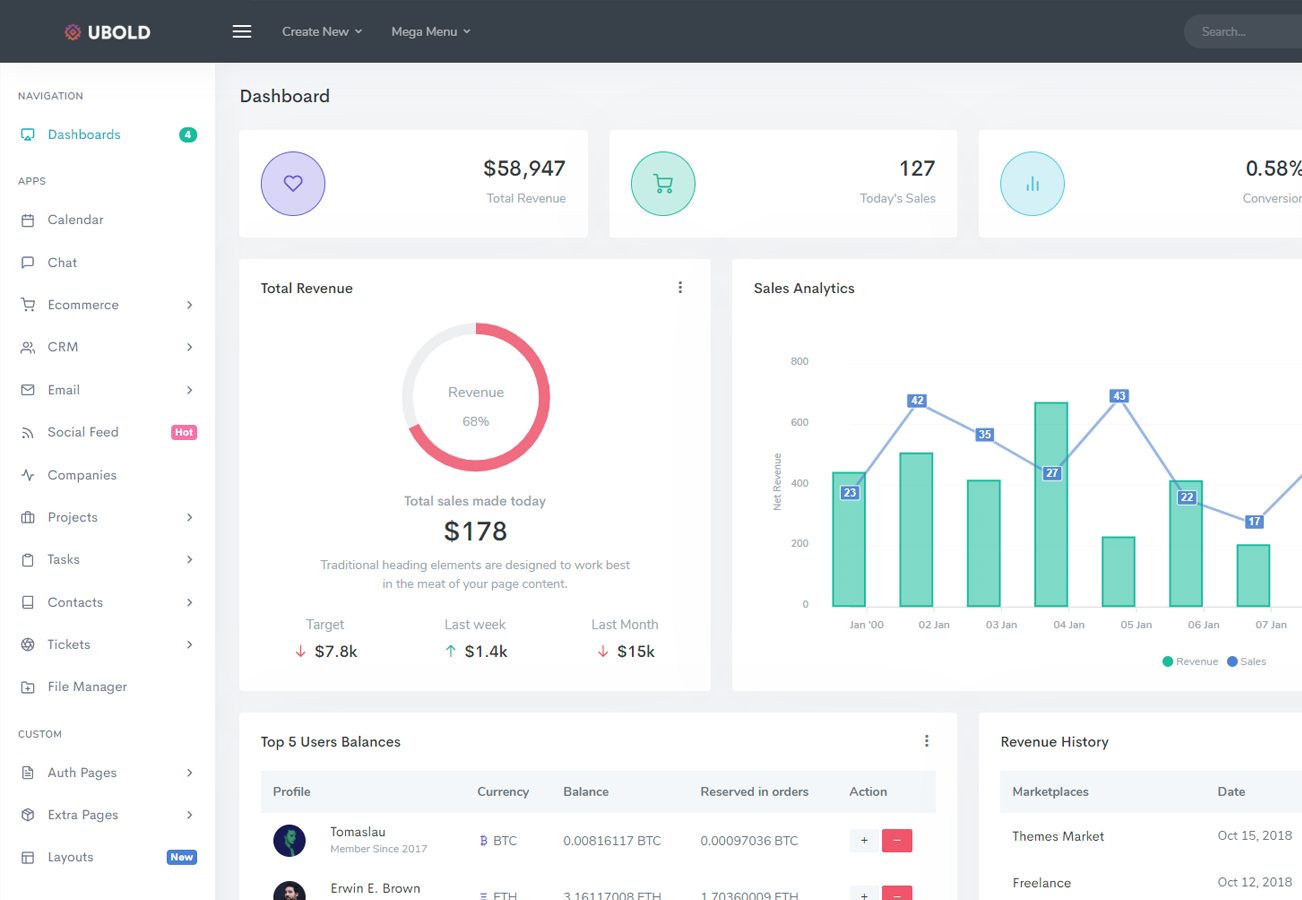Open the three-dot menu on Total Revenue card
The image size is (1302, 900).
pos(680,287)
